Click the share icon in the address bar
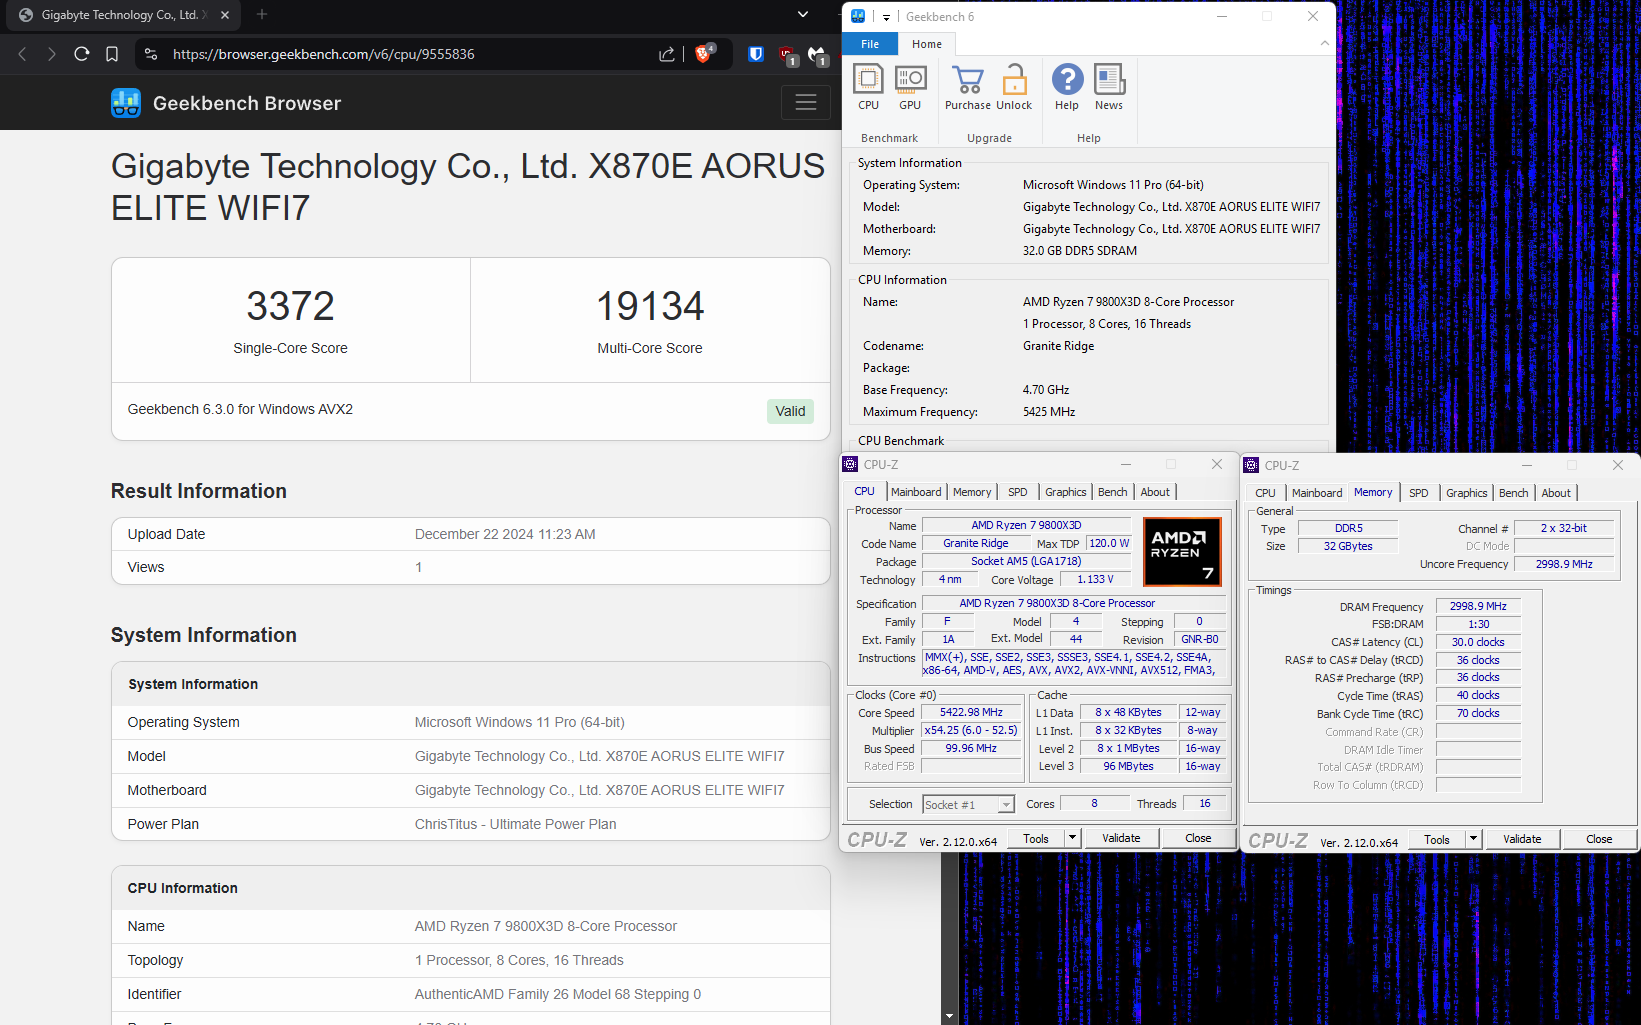 666,54
